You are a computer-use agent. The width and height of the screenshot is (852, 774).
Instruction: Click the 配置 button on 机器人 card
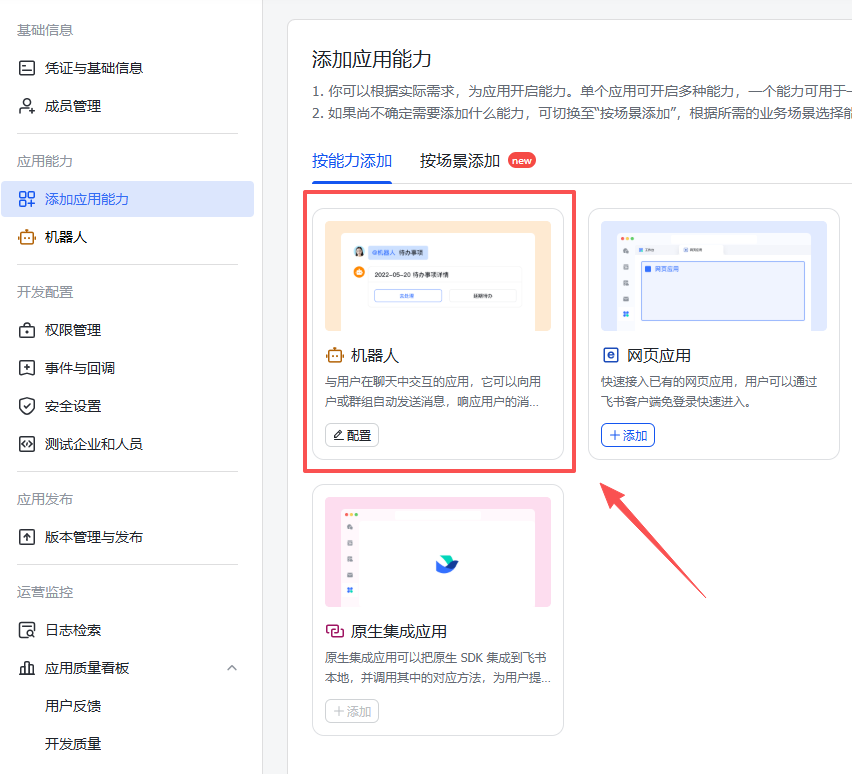(352, 435)
